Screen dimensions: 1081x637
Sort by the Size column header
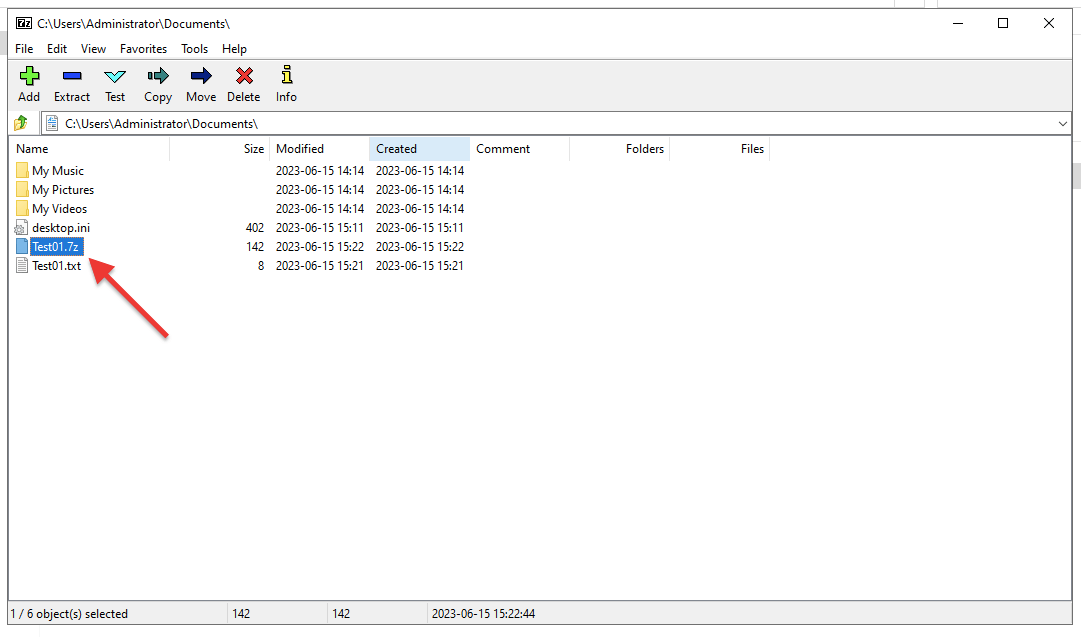coord(219,149)
